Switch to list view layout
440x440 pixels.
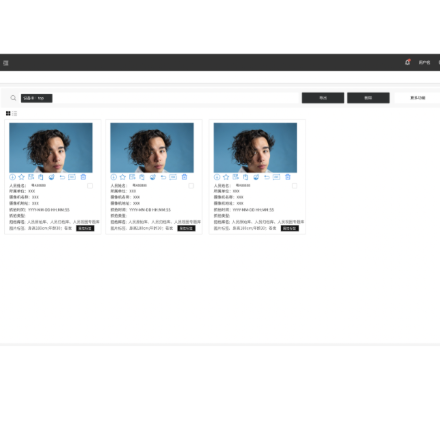point(15,113)
